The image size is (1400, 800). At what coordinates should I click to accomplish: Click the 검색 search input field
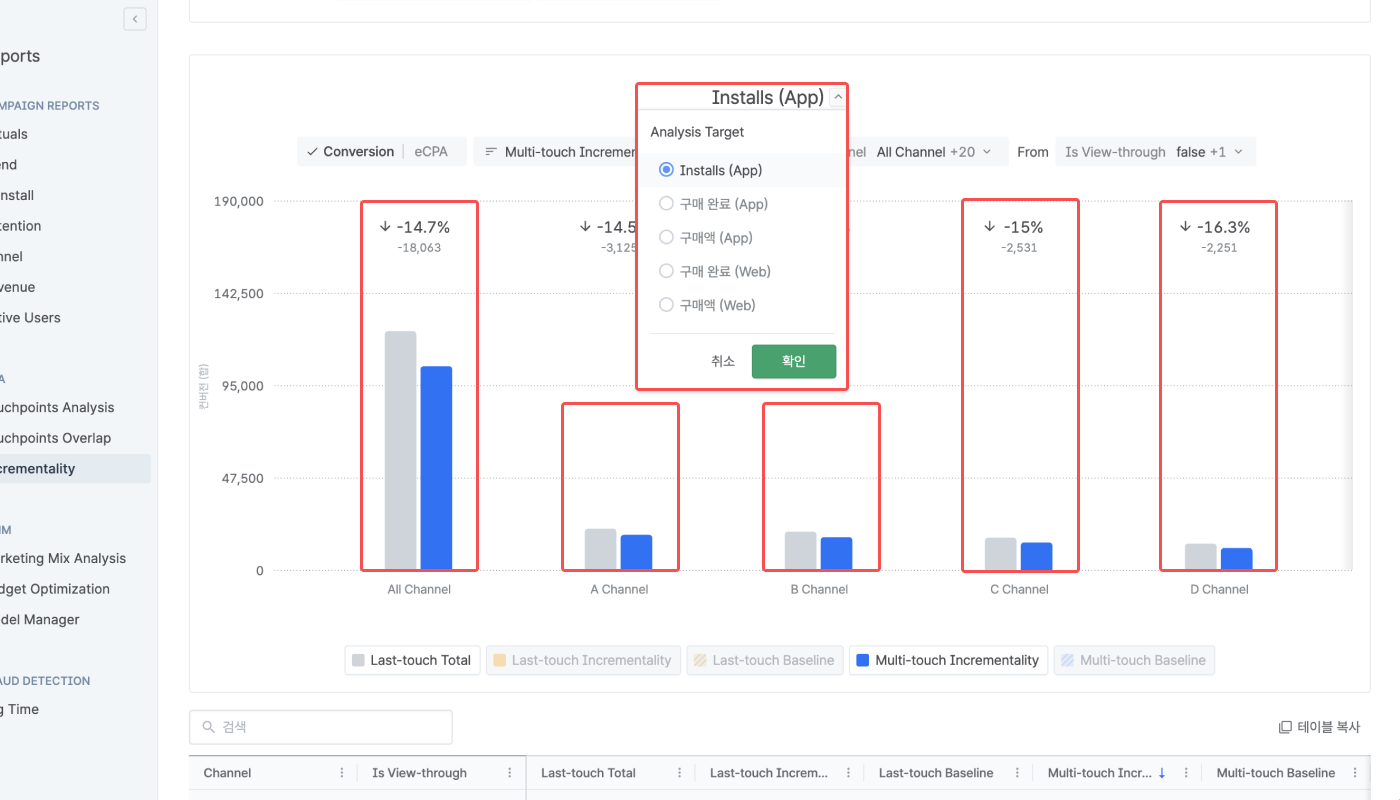coord(321,727)
